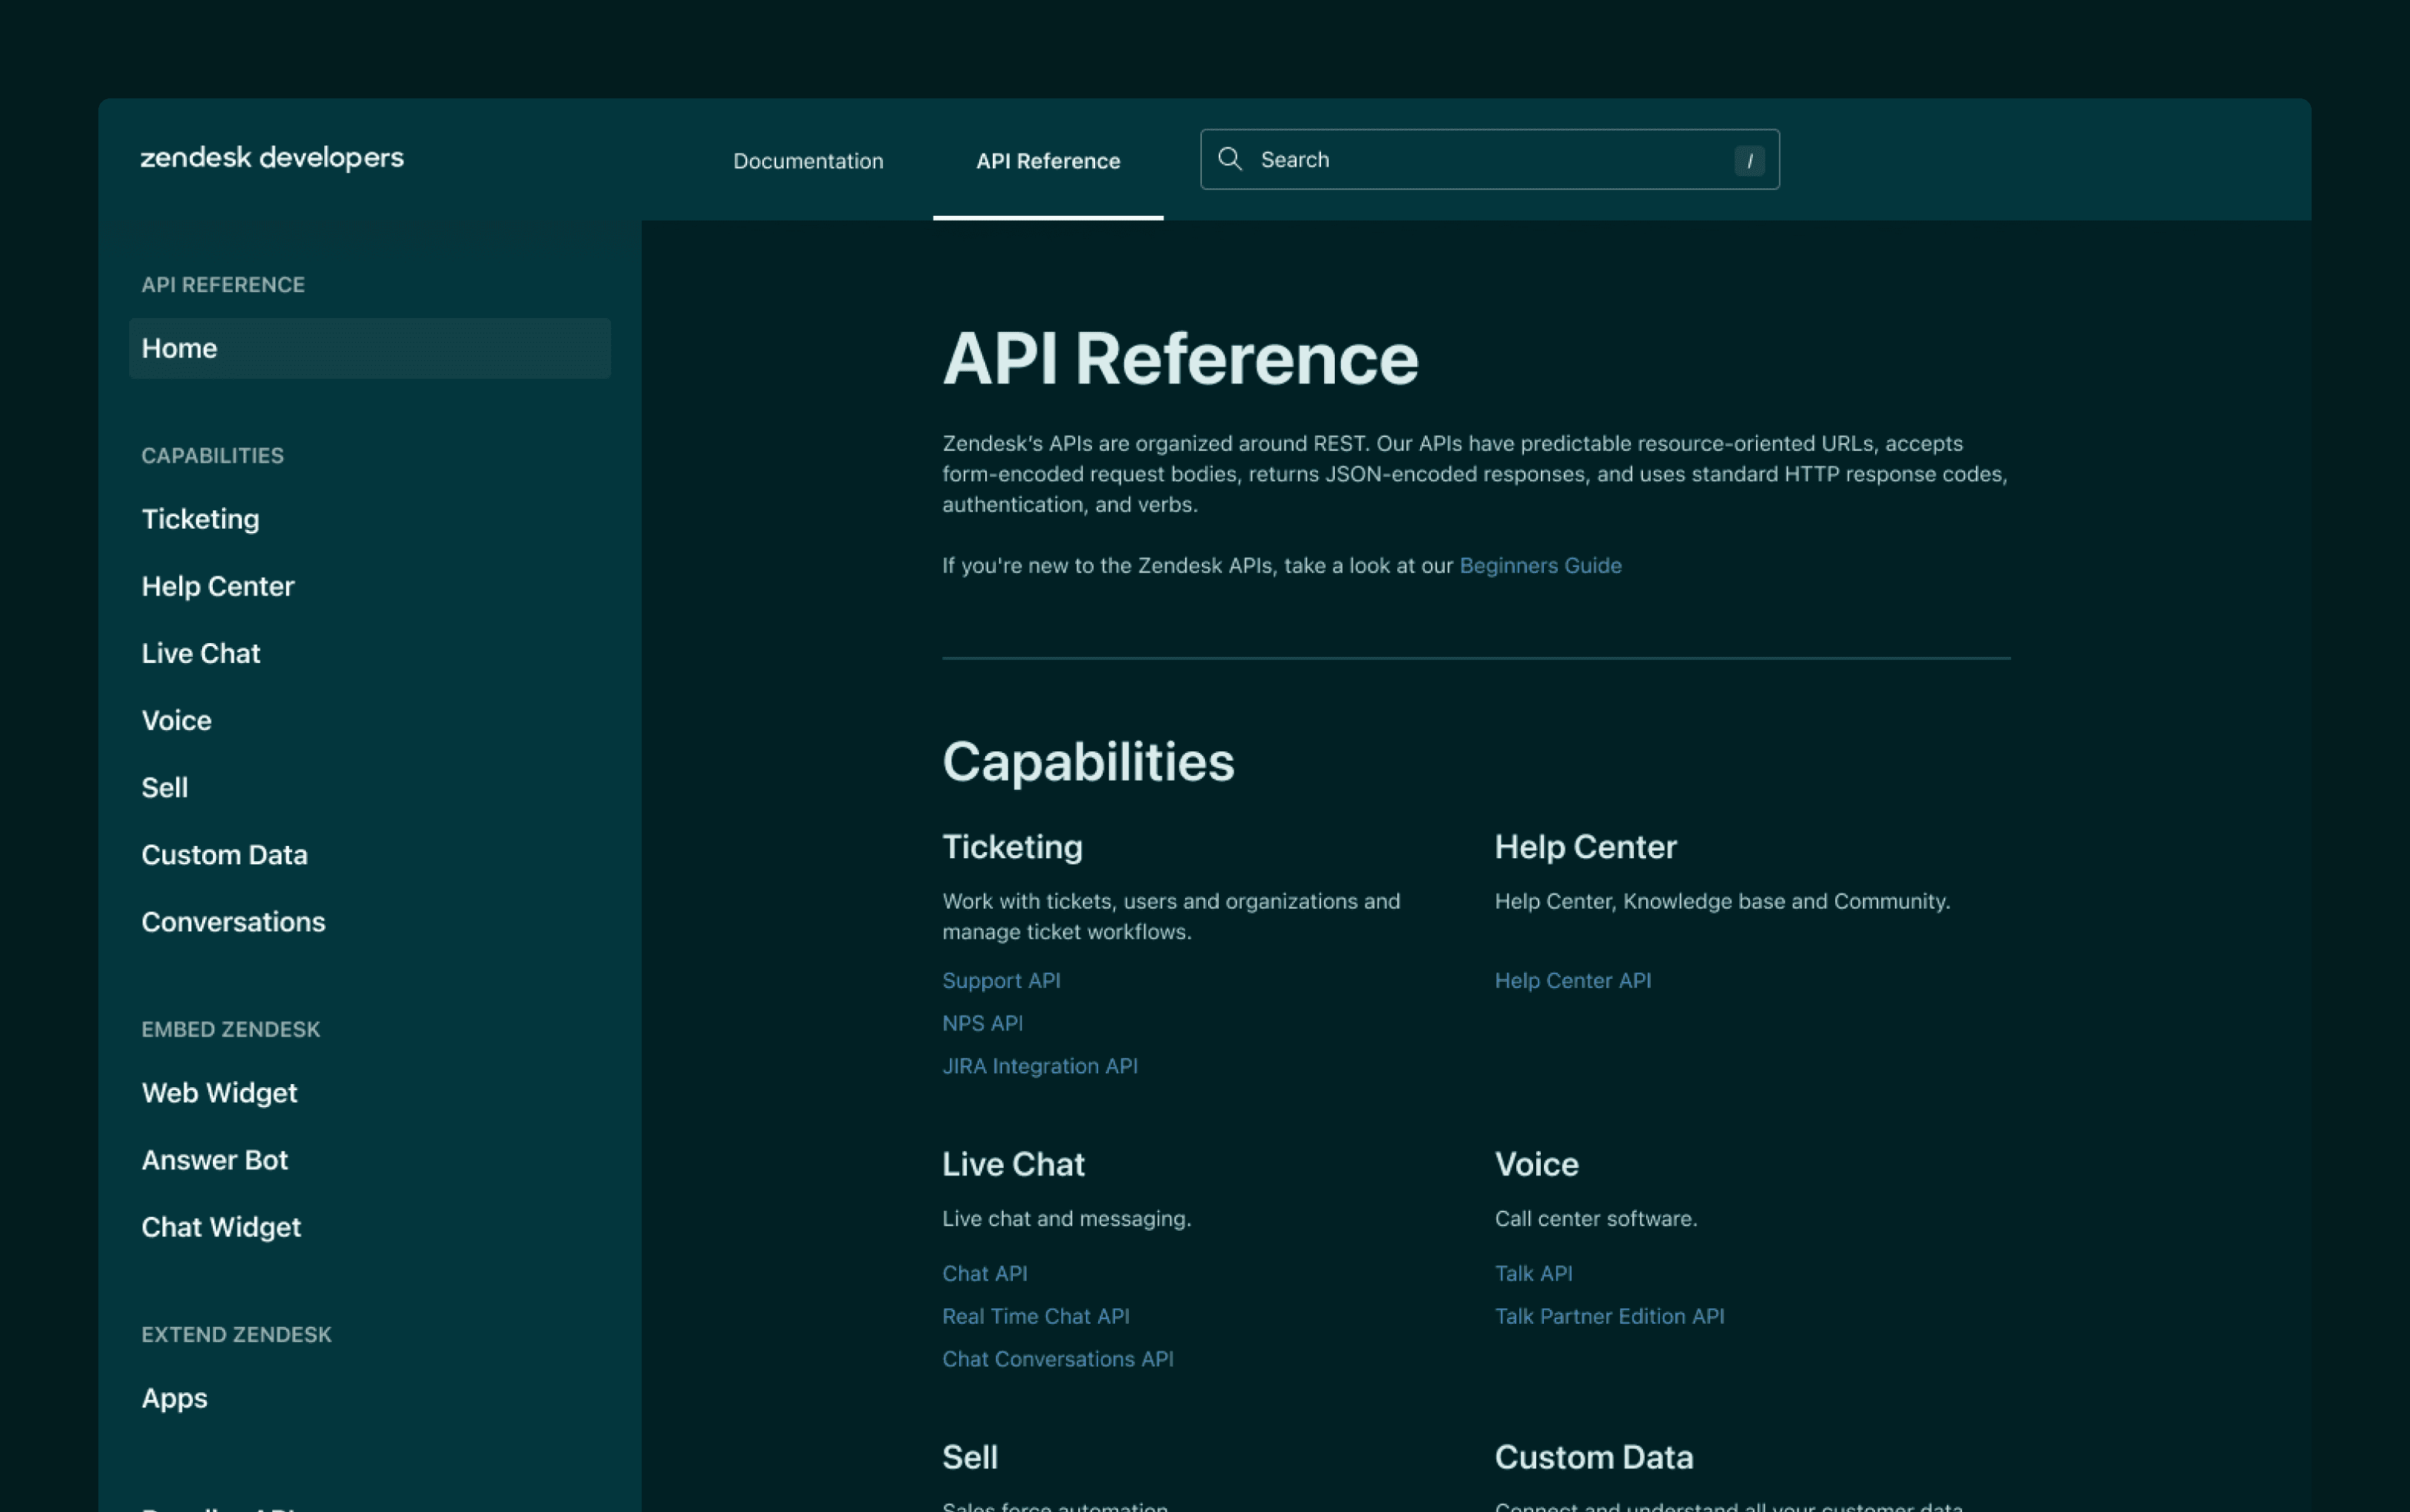This screenshot has height=1512, width=2410.
Task: Open Ticketing in the sidebar
Action: pyautogui.click(x=200, y=519)
